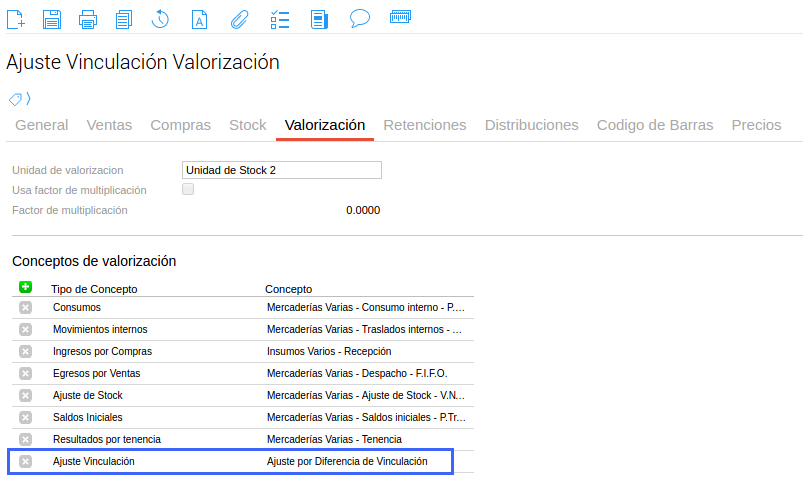The image size is (803, 489).
Task: Click concept Mercaderías Varias - Despacho - F.I.F.O.
Action: [x=357, y=373]
